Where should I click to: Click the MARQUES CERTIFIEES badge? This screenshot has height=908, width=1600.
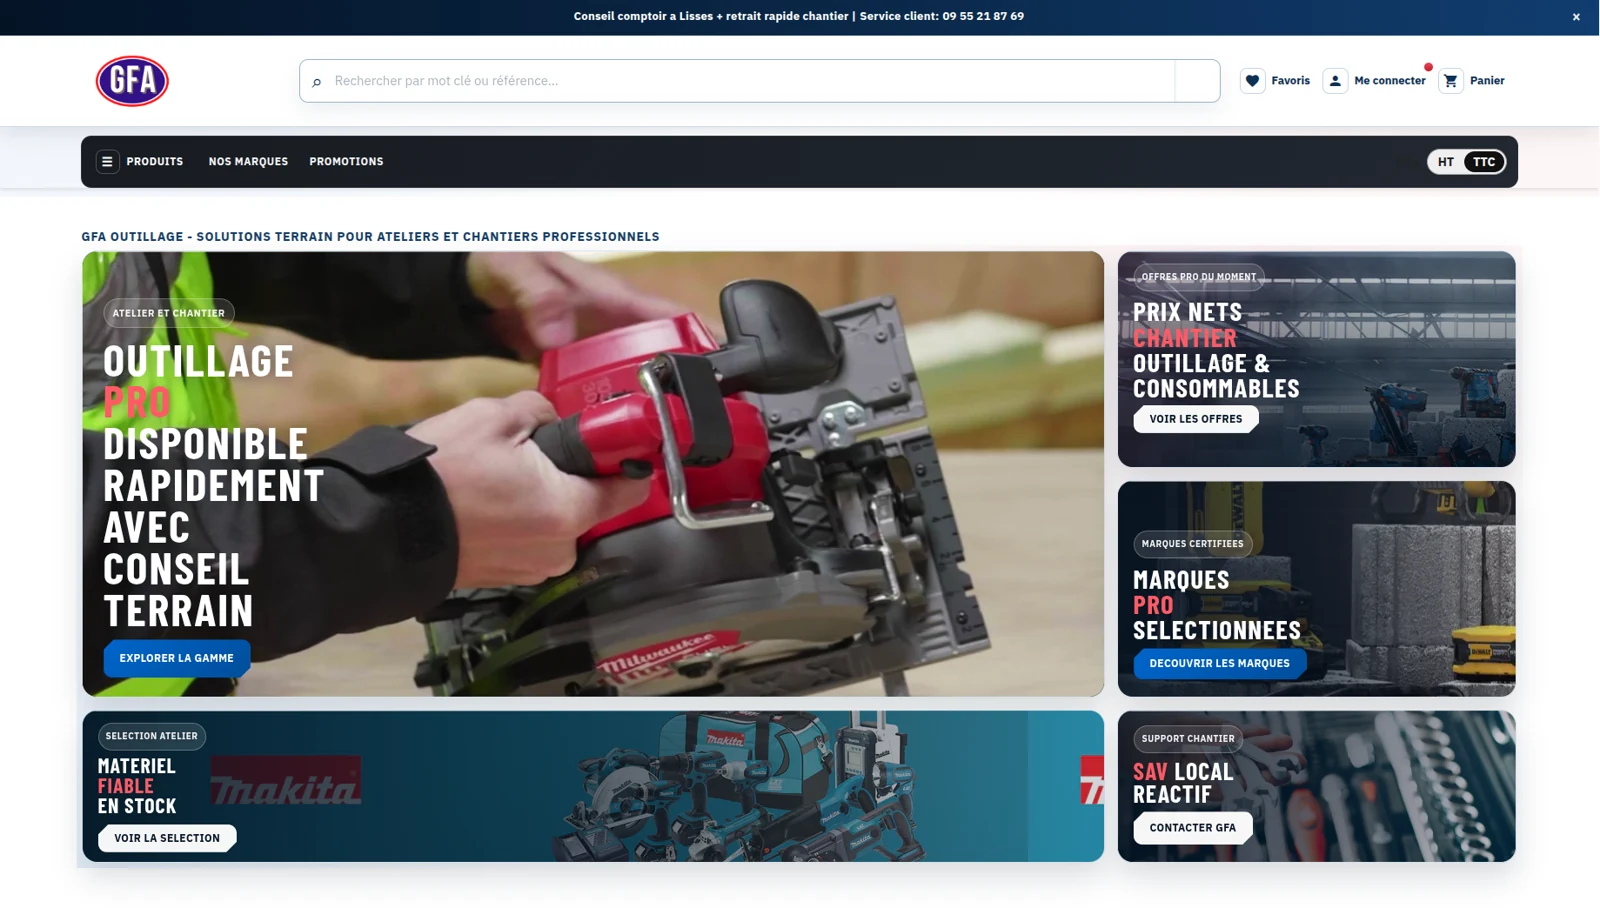[1193, 544]
